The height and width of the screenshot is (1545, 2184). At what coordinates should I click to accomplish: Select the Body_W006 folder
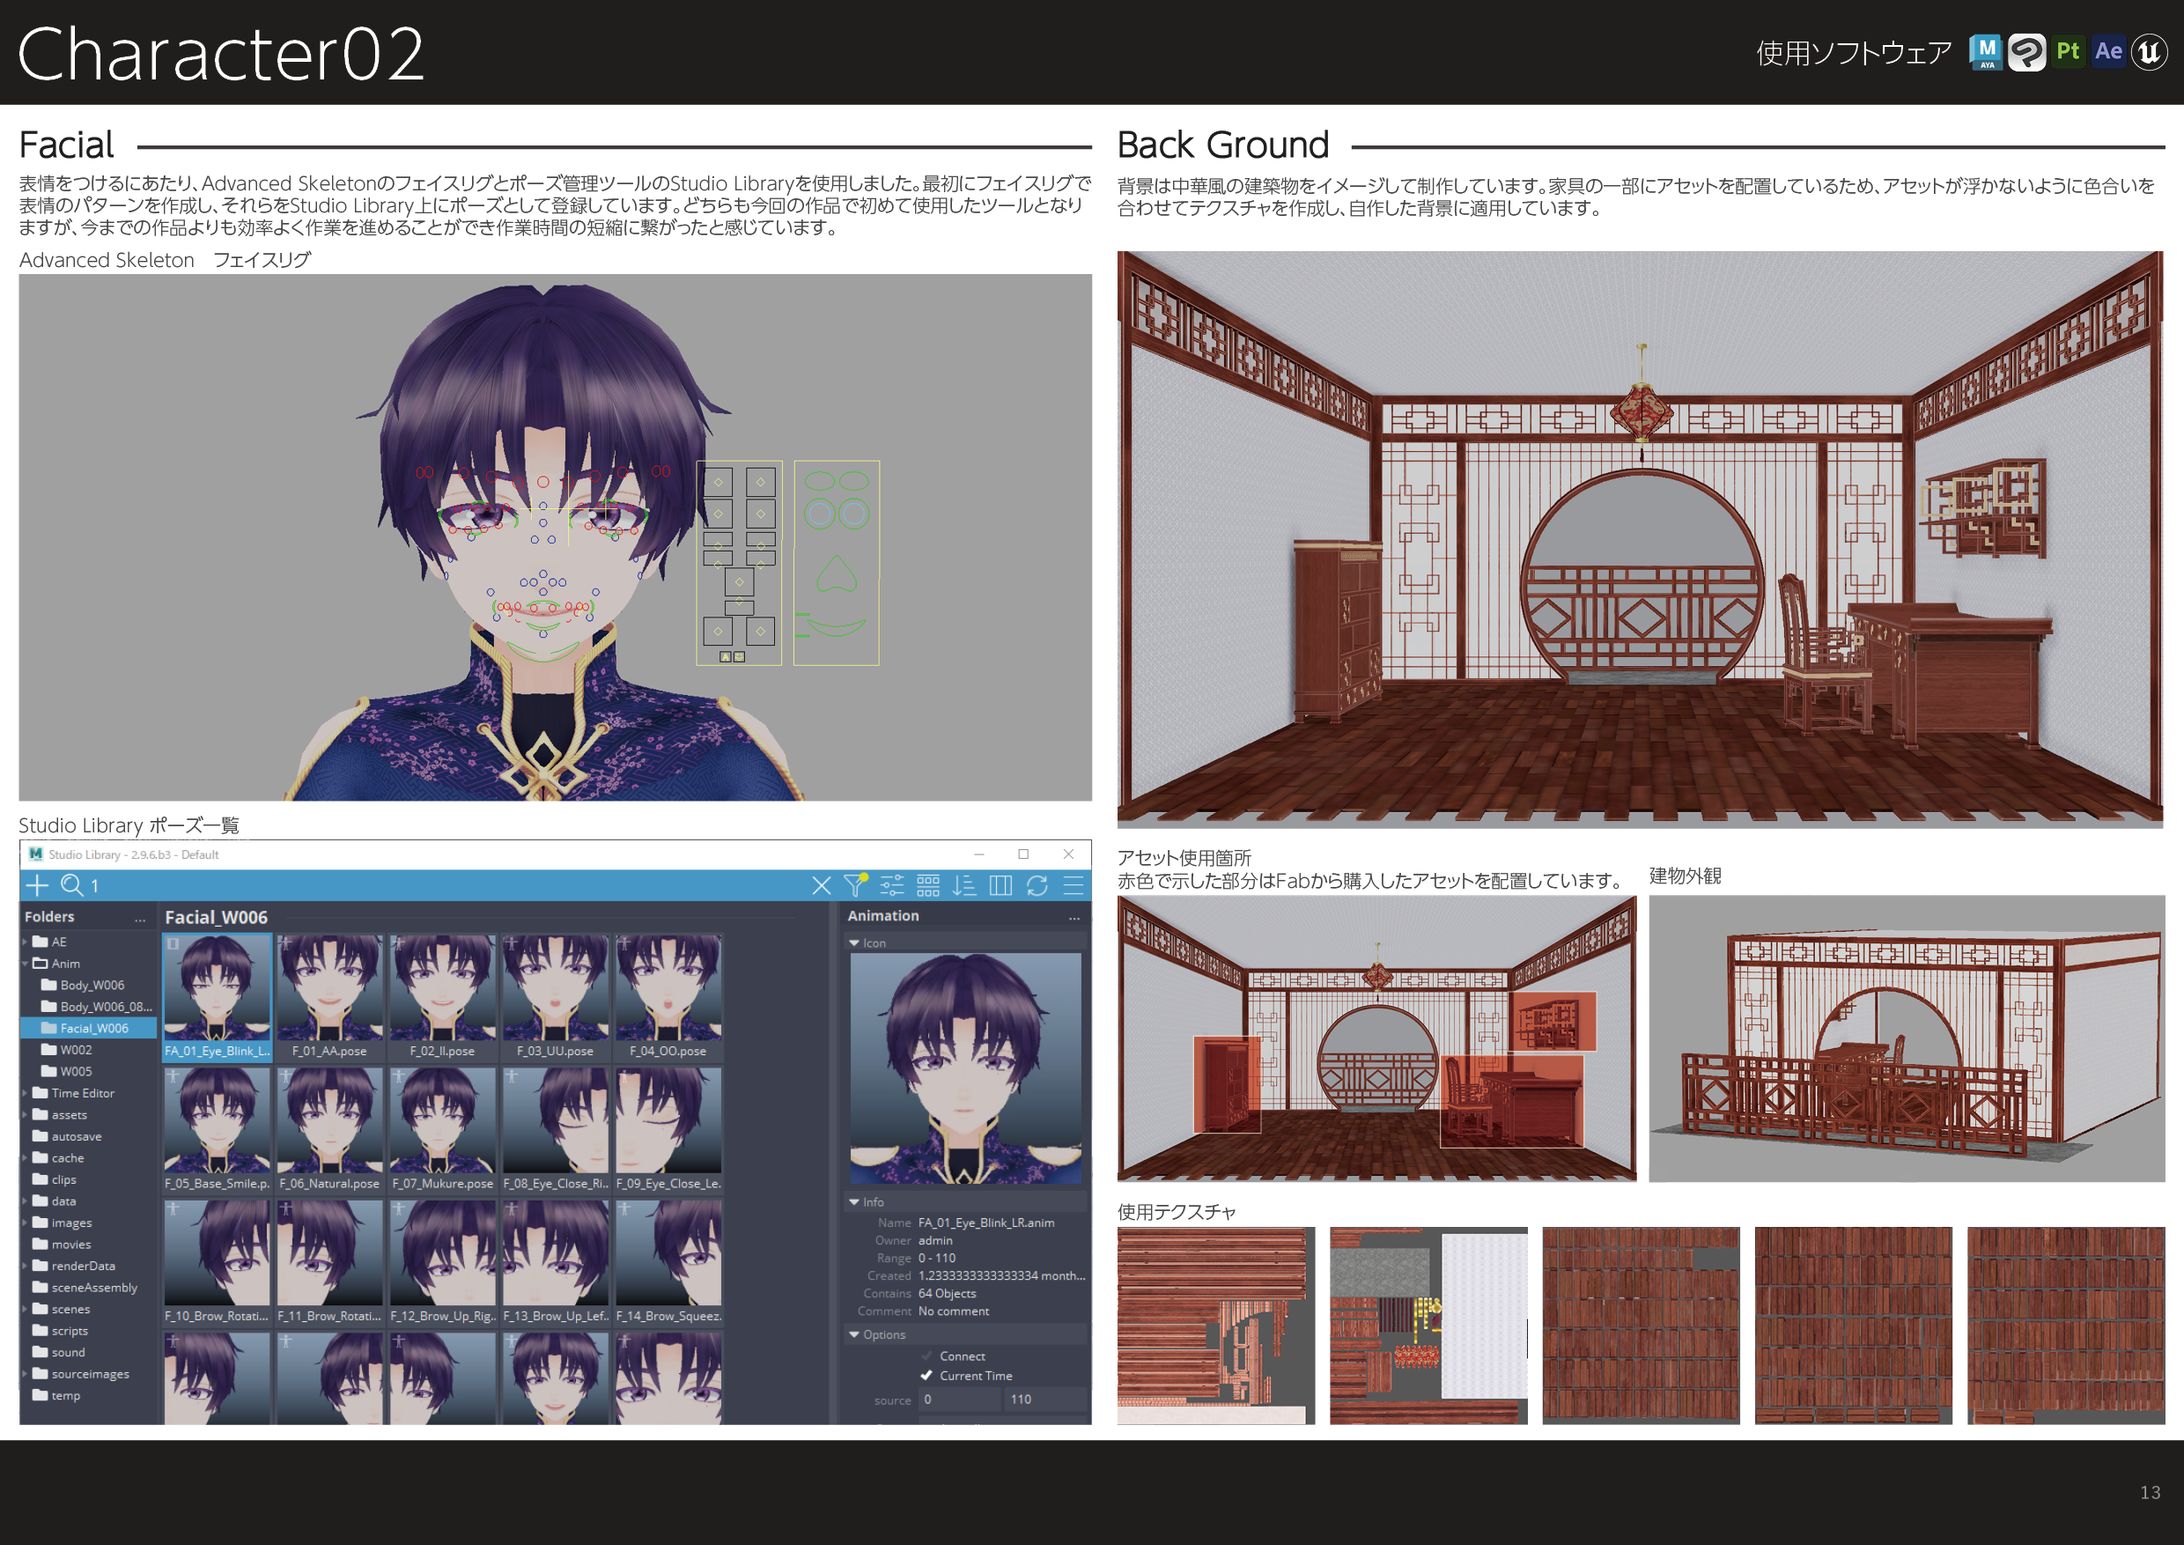click(x=91, y=985)
